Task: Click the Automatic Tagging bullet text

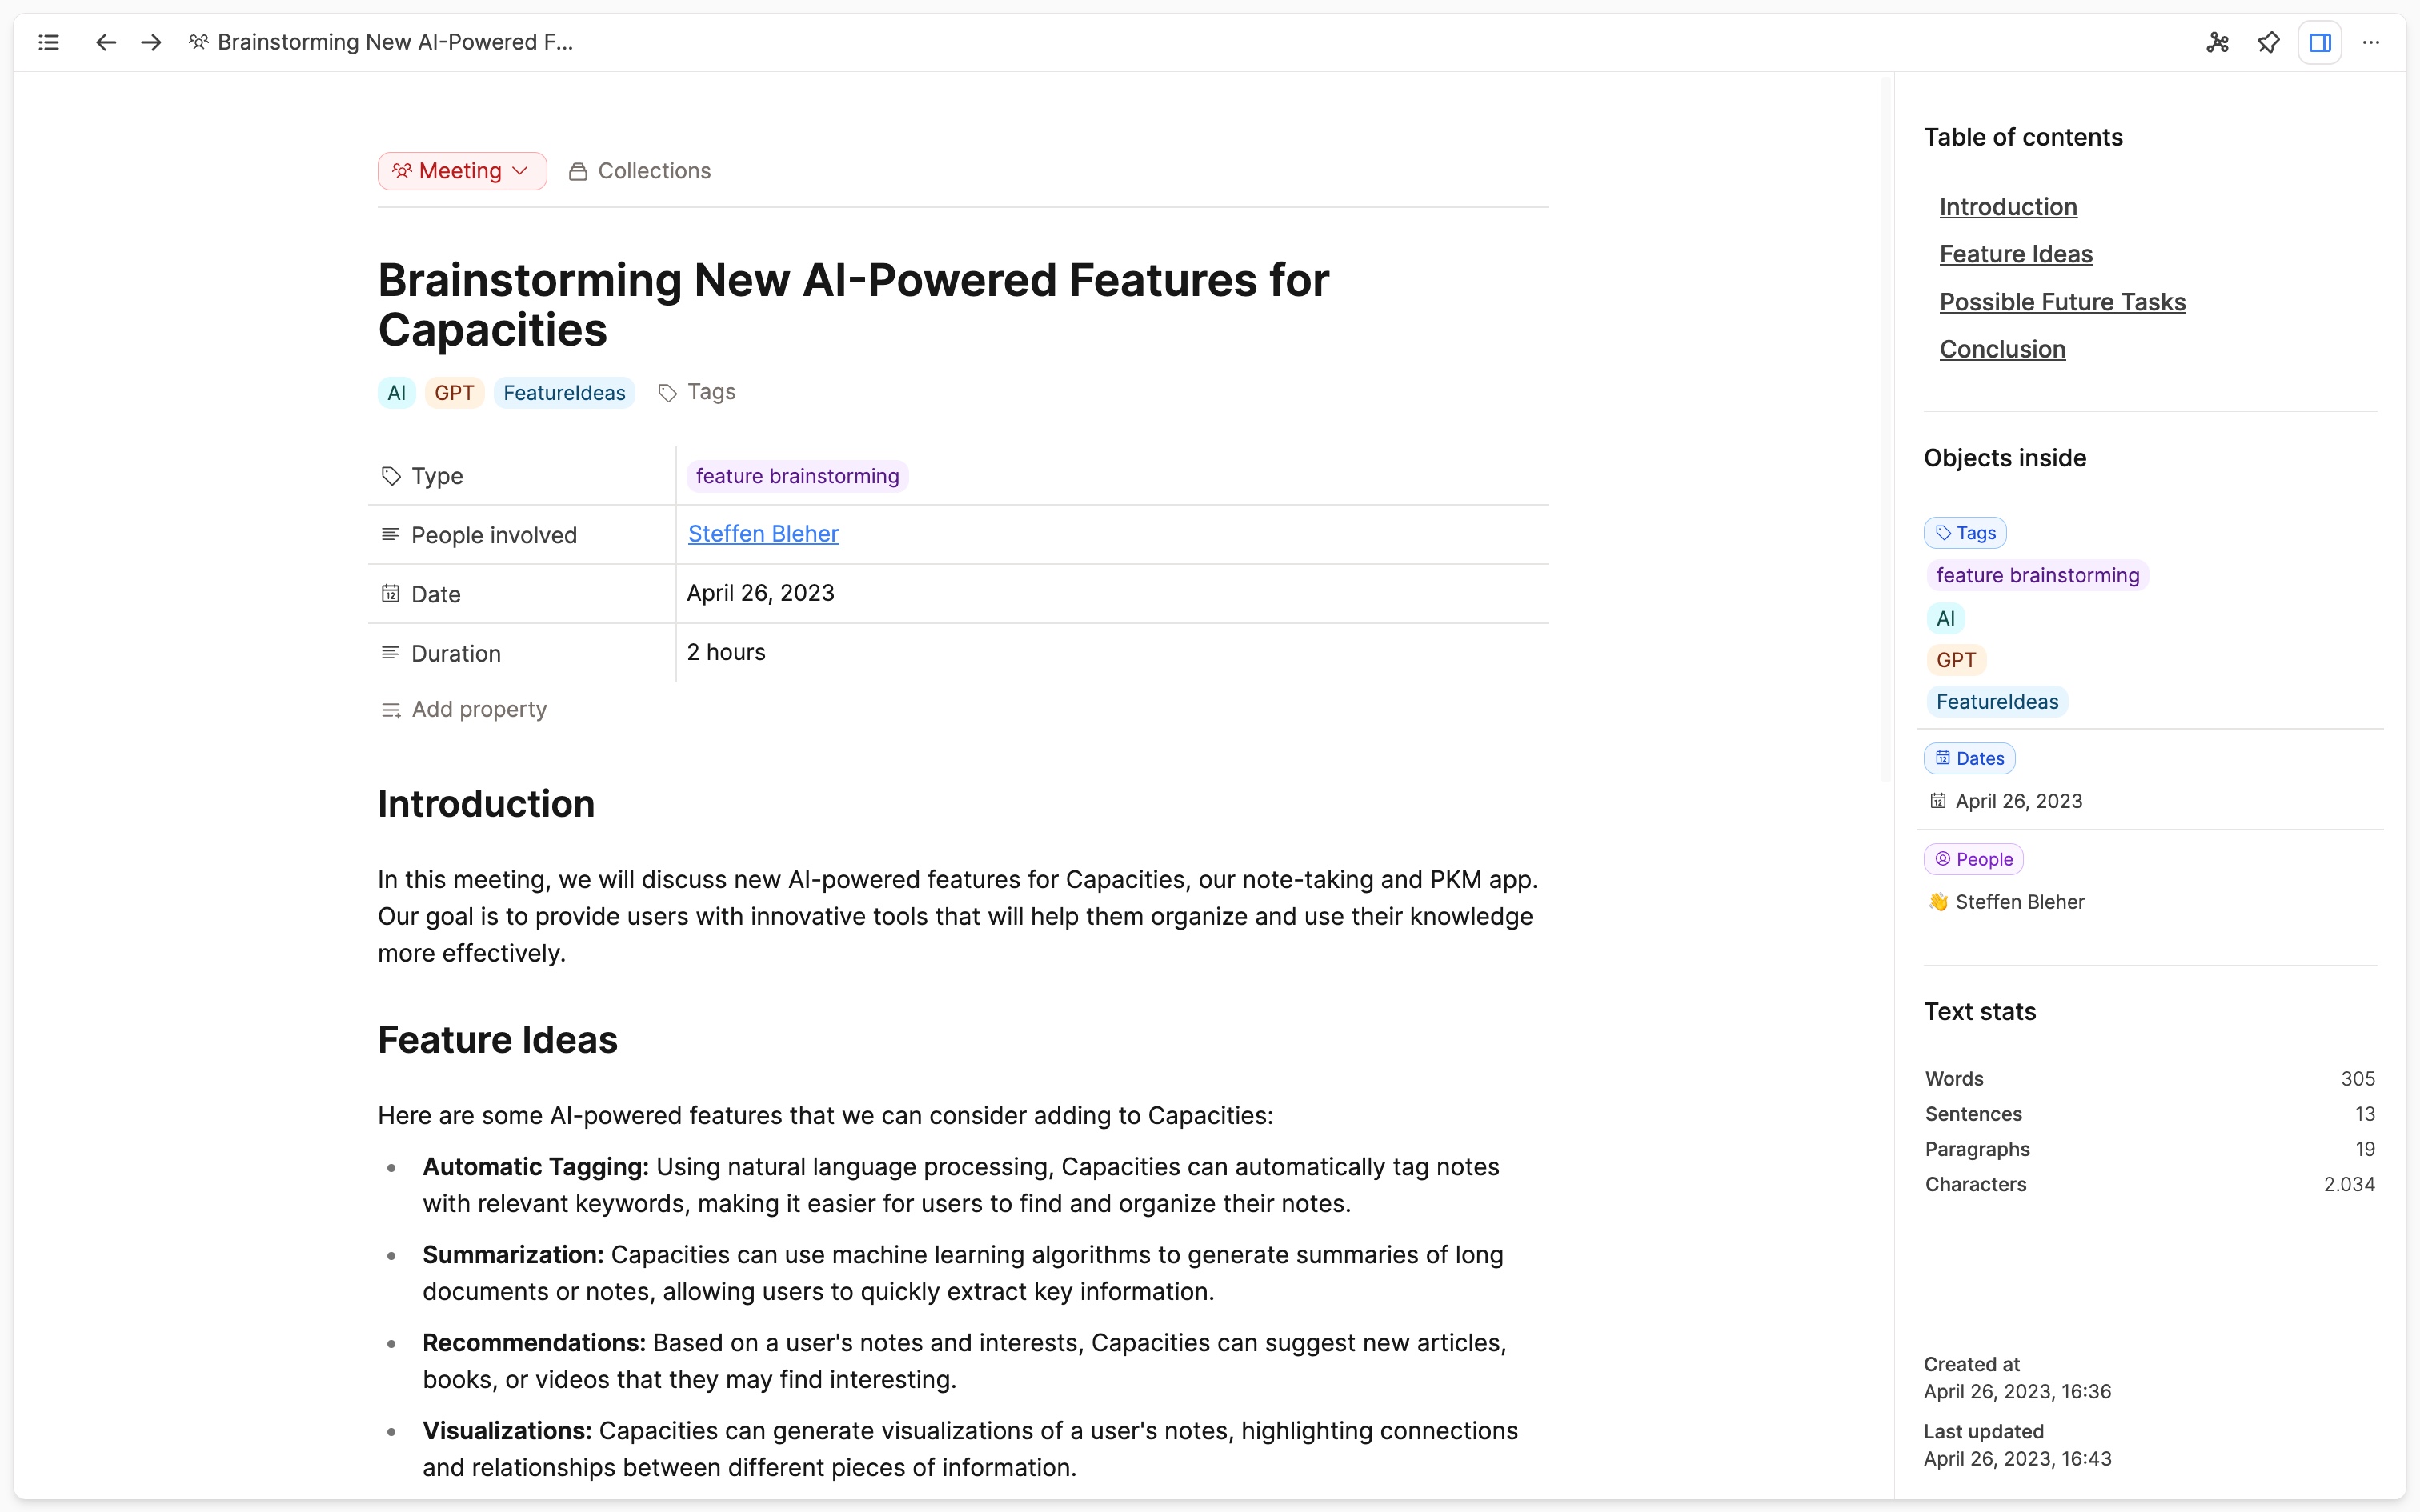Action: pos(961,1185)
